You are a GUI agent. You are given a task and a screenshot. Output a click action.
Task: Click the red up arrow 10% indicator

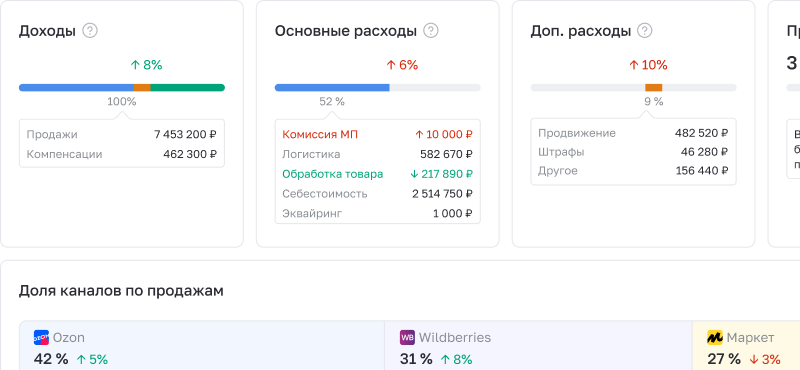(648, 65)
